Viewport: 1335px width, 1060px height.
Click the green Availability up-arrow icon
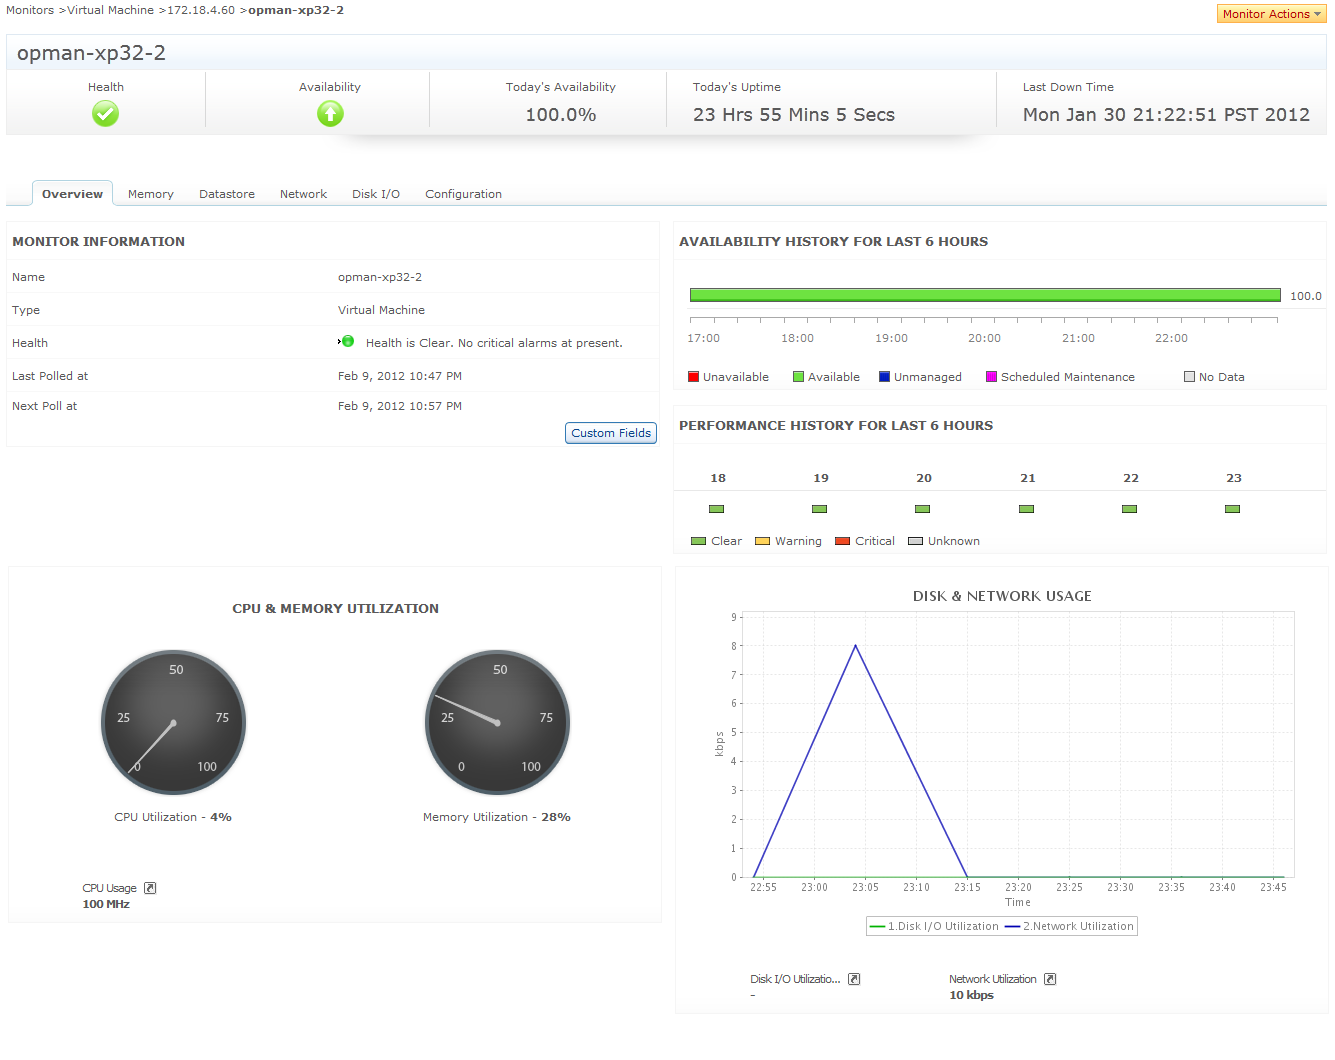(x=330, y=114)
